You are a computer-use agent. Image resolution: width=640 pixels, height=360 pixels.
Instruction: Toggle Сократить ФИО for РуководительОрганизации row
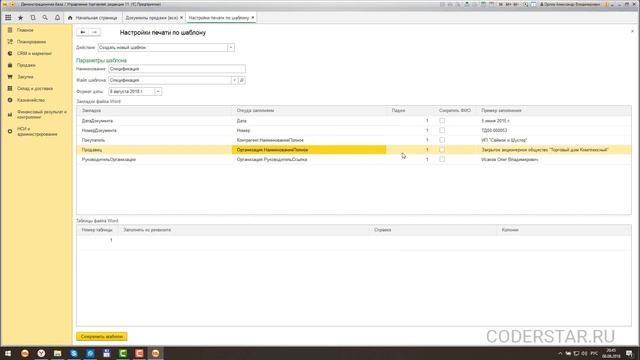(x=442, y=159)
